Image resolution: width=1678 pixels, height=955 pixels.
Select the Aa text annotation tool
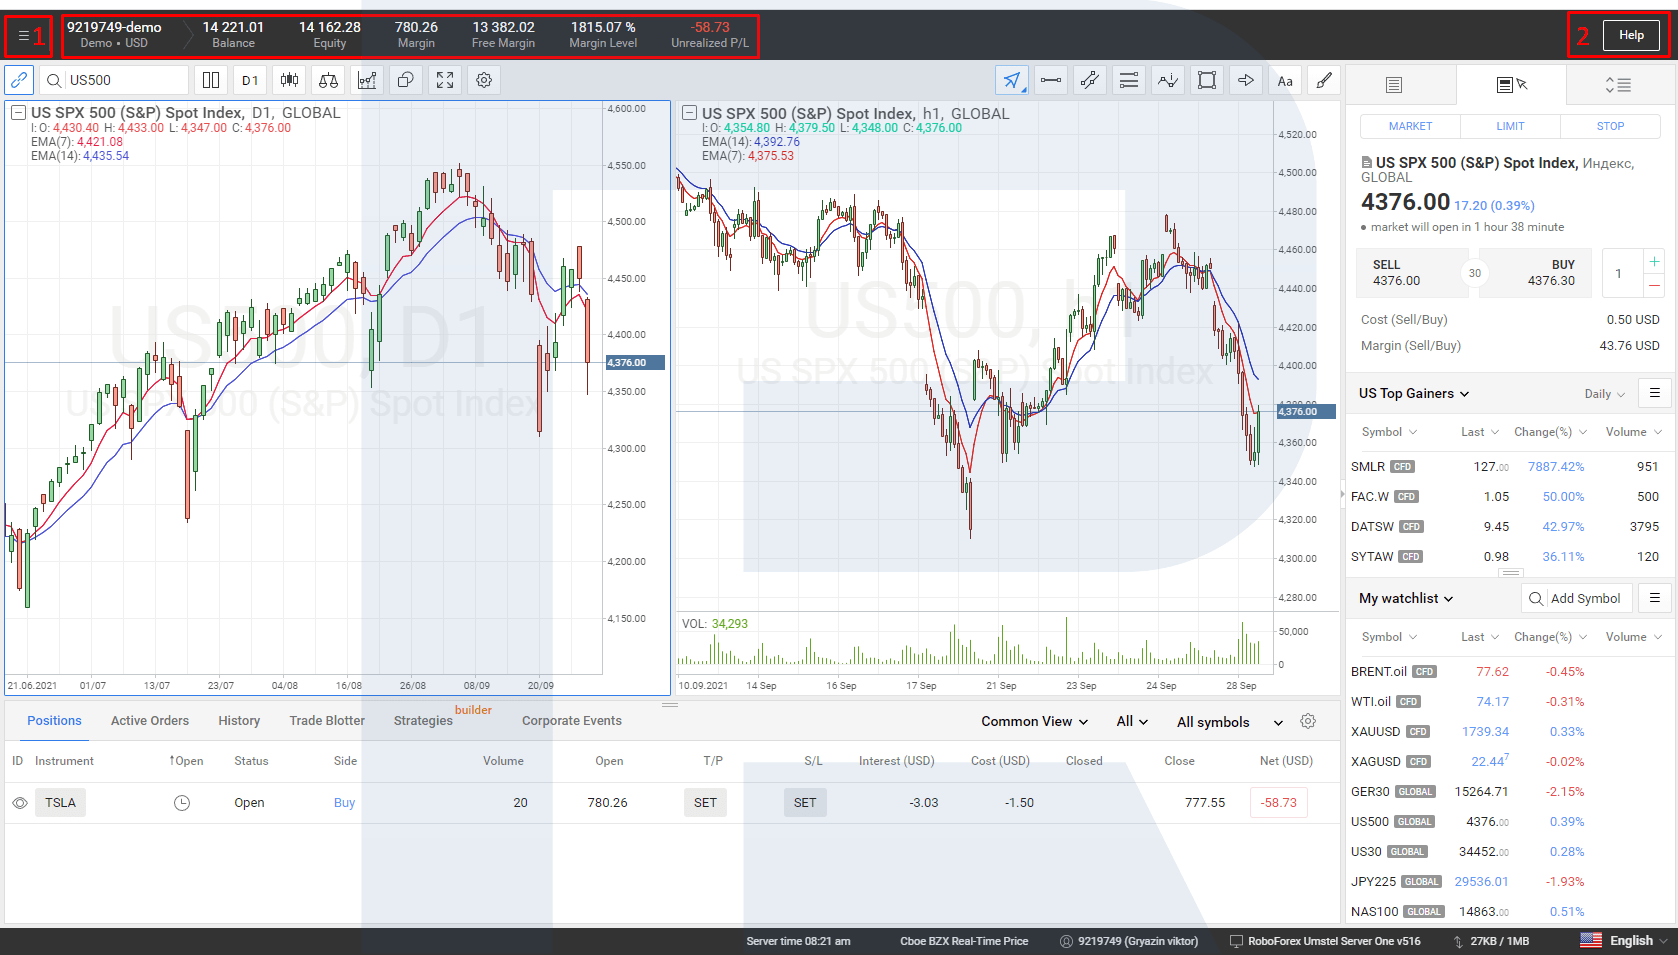coord(1285,80)
